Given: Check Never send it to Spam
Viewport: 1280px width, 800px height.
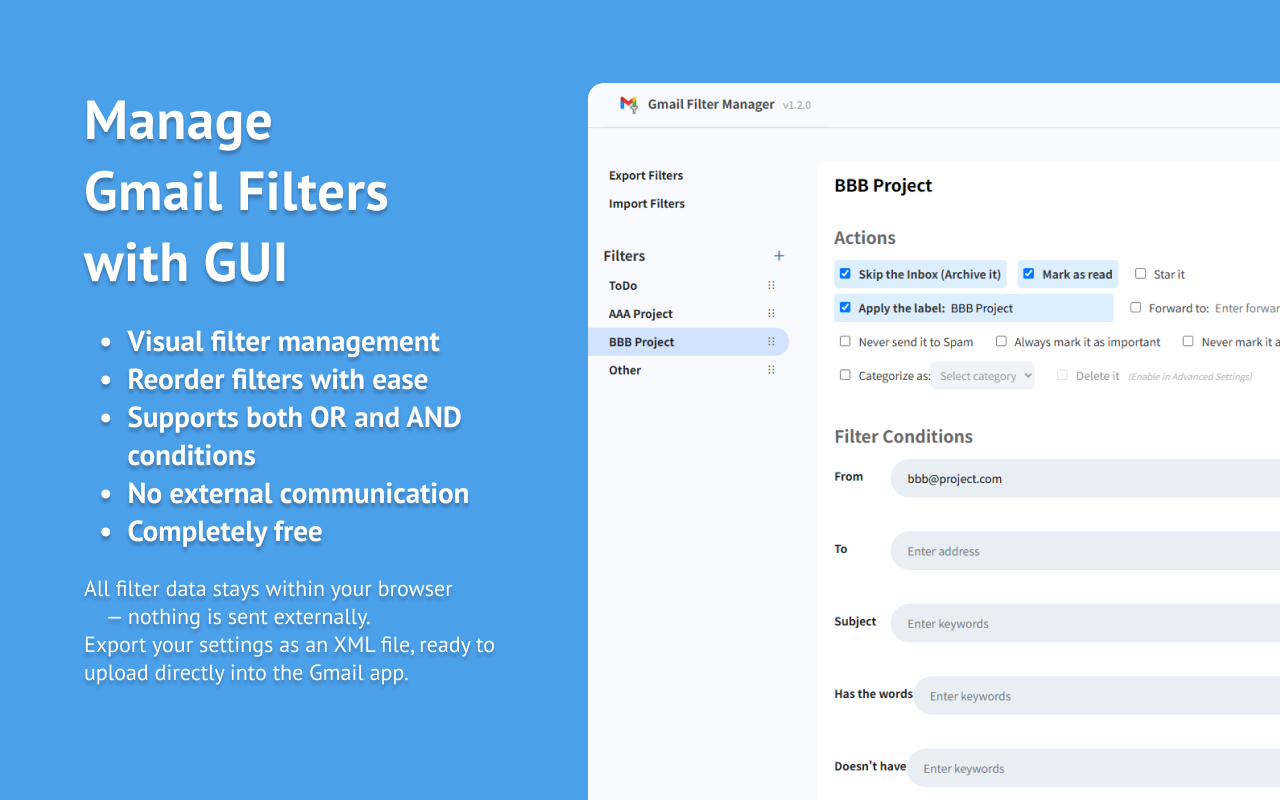Looking at the screenshot, I should [845, 341].
